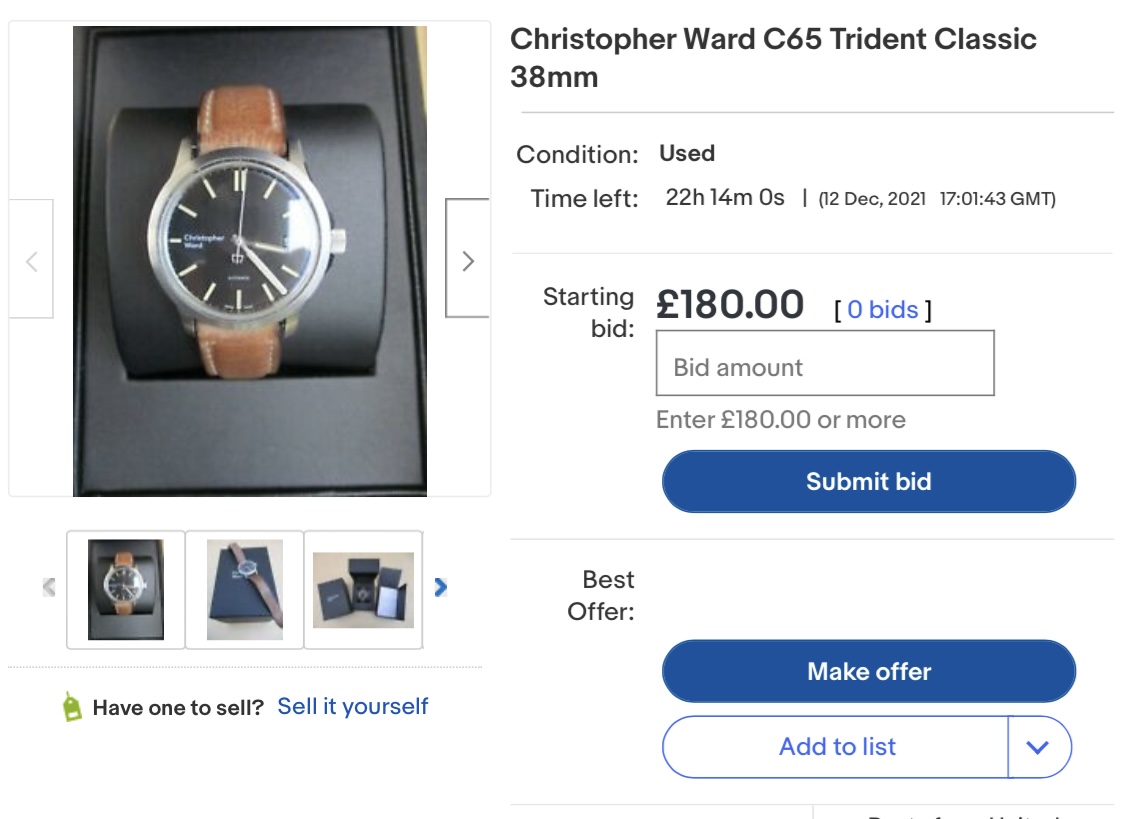Click the next image arrow on main photo

click(x=467, y=260)
